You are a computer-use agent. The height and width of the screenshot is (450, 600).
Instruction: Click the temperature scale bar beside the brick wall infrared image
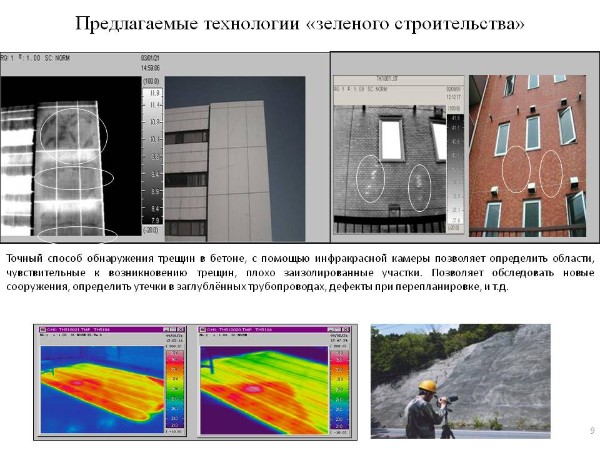455,169
